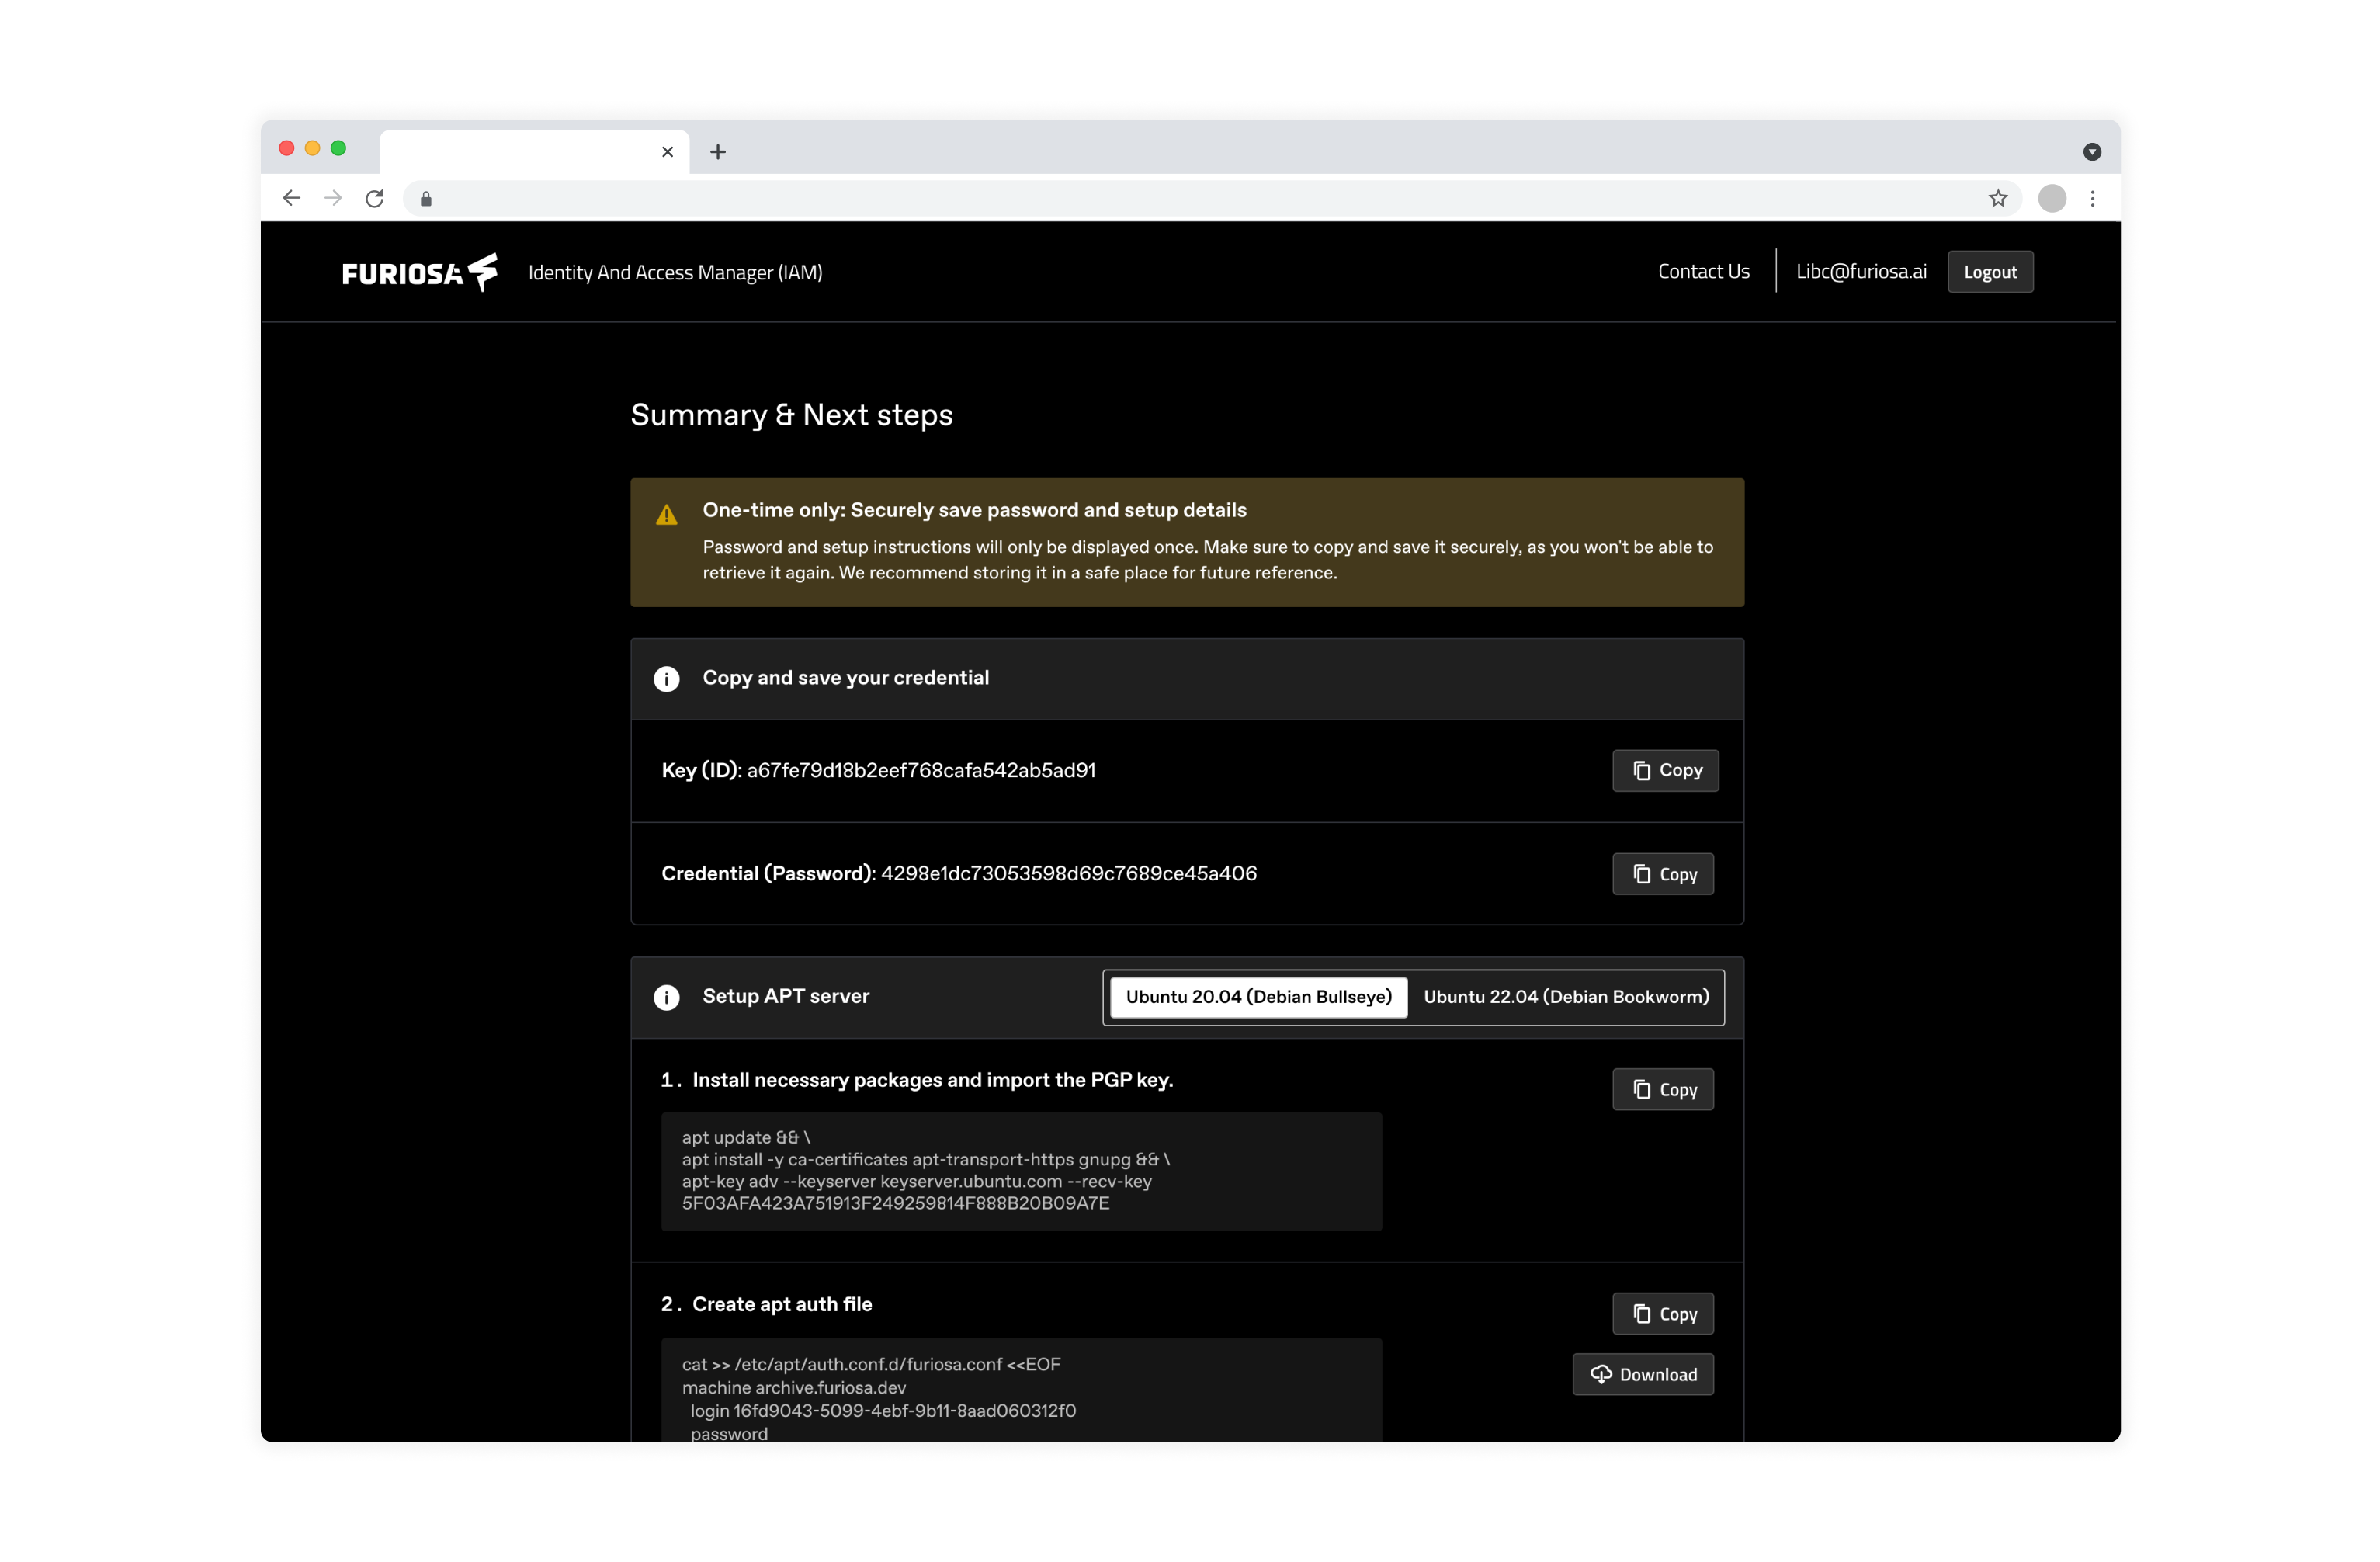
Task: Select Ubuntu 20.04 (Debian Bullseye) option
Action: (1258, 997)
